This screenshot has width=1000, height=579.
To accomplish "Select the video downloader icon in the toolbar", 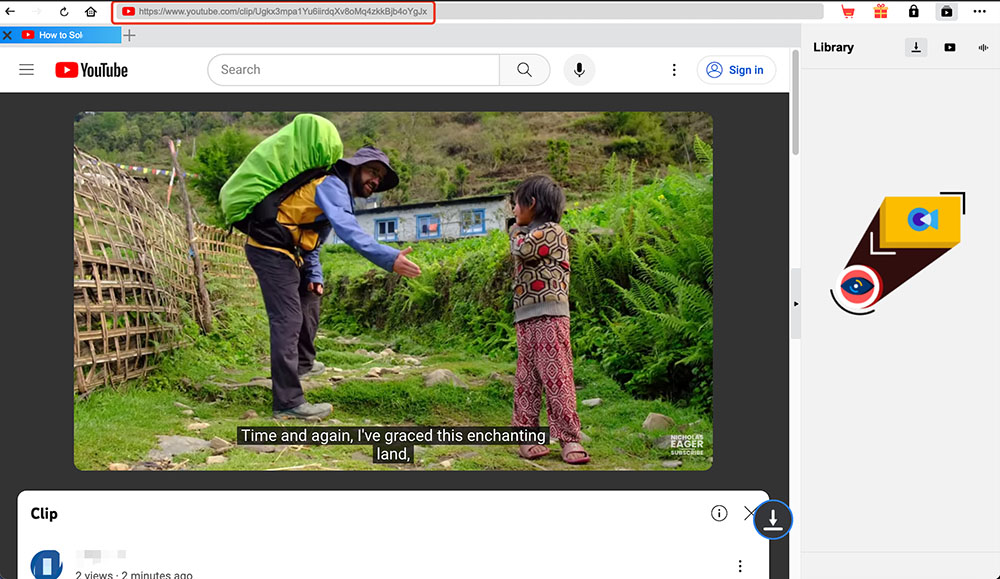I will tap(946, 11).
